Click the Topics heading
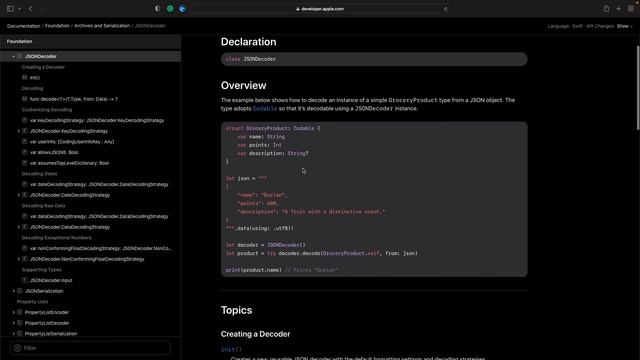The image size is (640, 360). coord(236,310)
